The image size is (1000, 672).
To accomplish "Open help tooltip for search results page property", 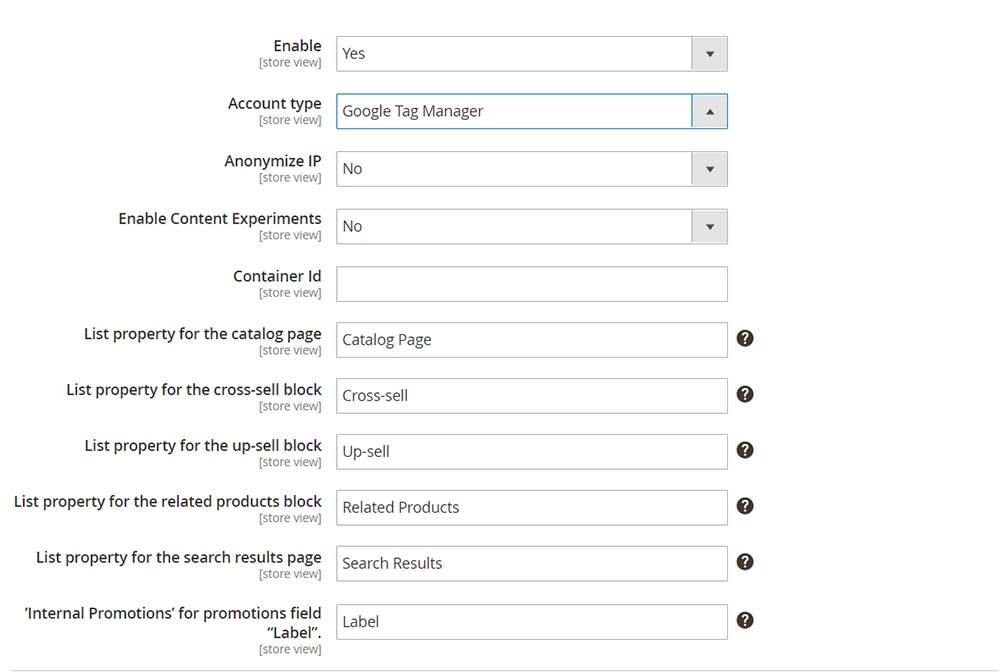I will (x=745, y=563).
